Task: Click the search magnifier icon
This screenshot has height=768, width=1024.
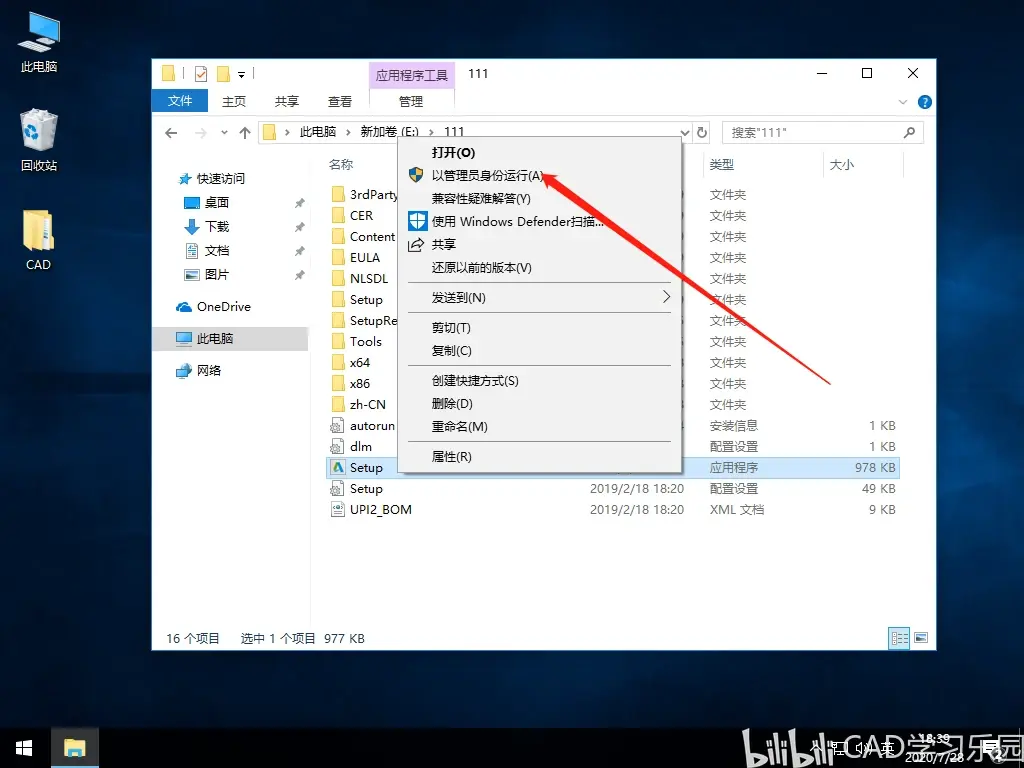Action: [x=909, y=133]
